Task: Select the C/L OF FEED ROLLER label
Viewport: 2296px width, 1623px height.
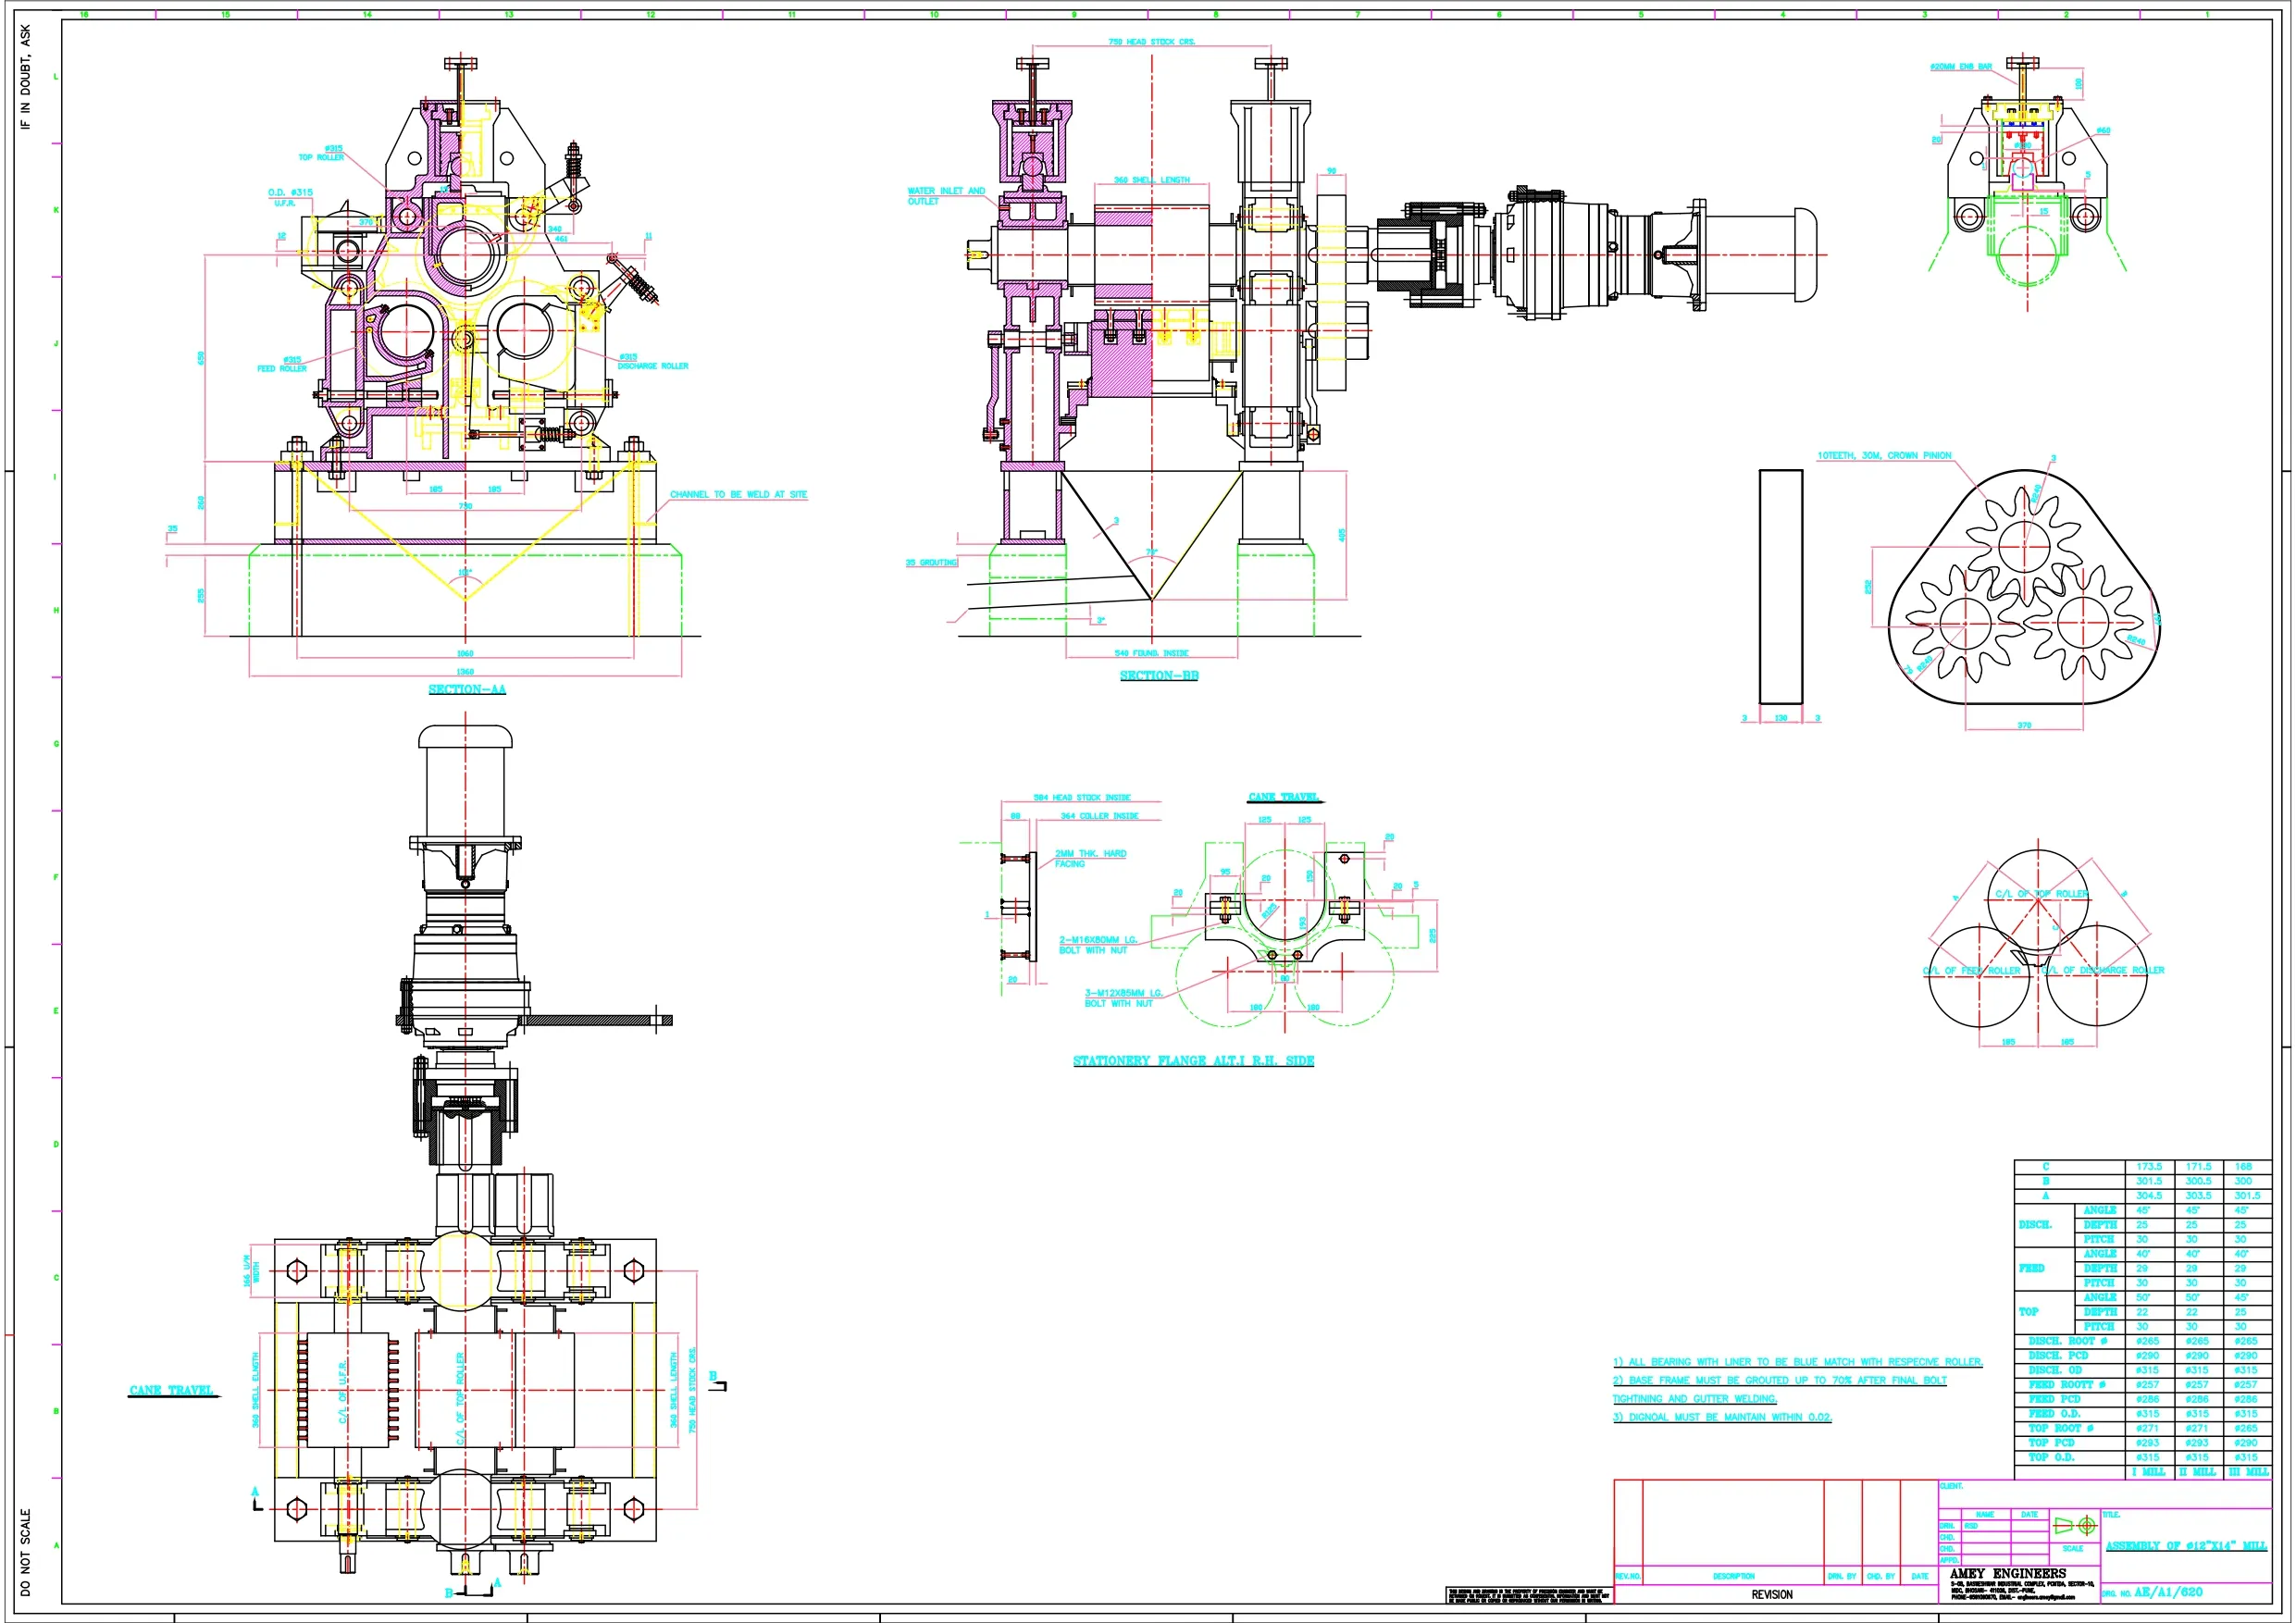Action: click(x=1971, y=970)
